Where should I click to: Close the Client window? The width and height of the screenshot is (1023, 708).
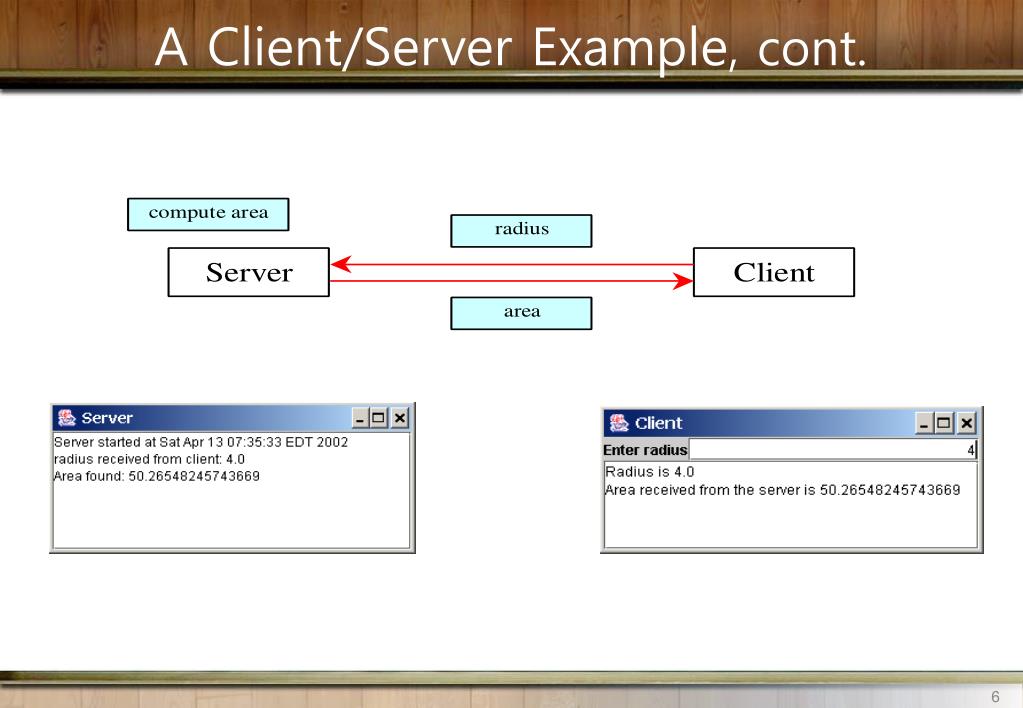click(x=967, y=423)
